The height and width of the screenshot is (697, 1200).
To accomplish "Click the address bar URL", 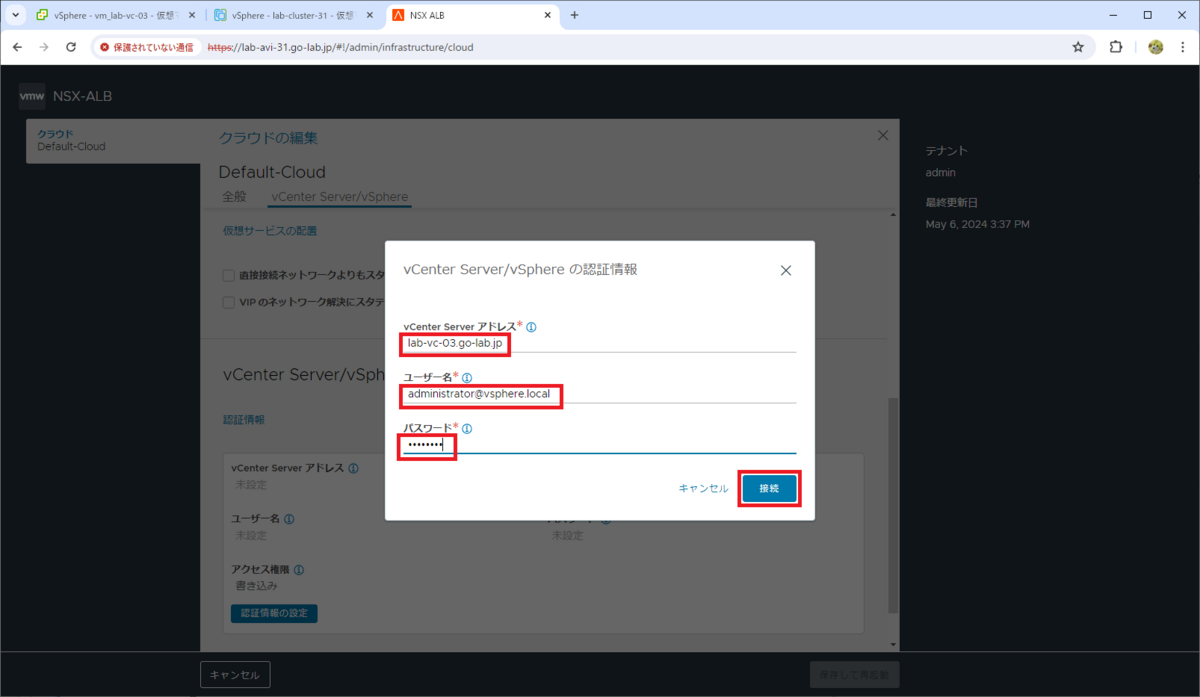I will click(x=340, y=47).
